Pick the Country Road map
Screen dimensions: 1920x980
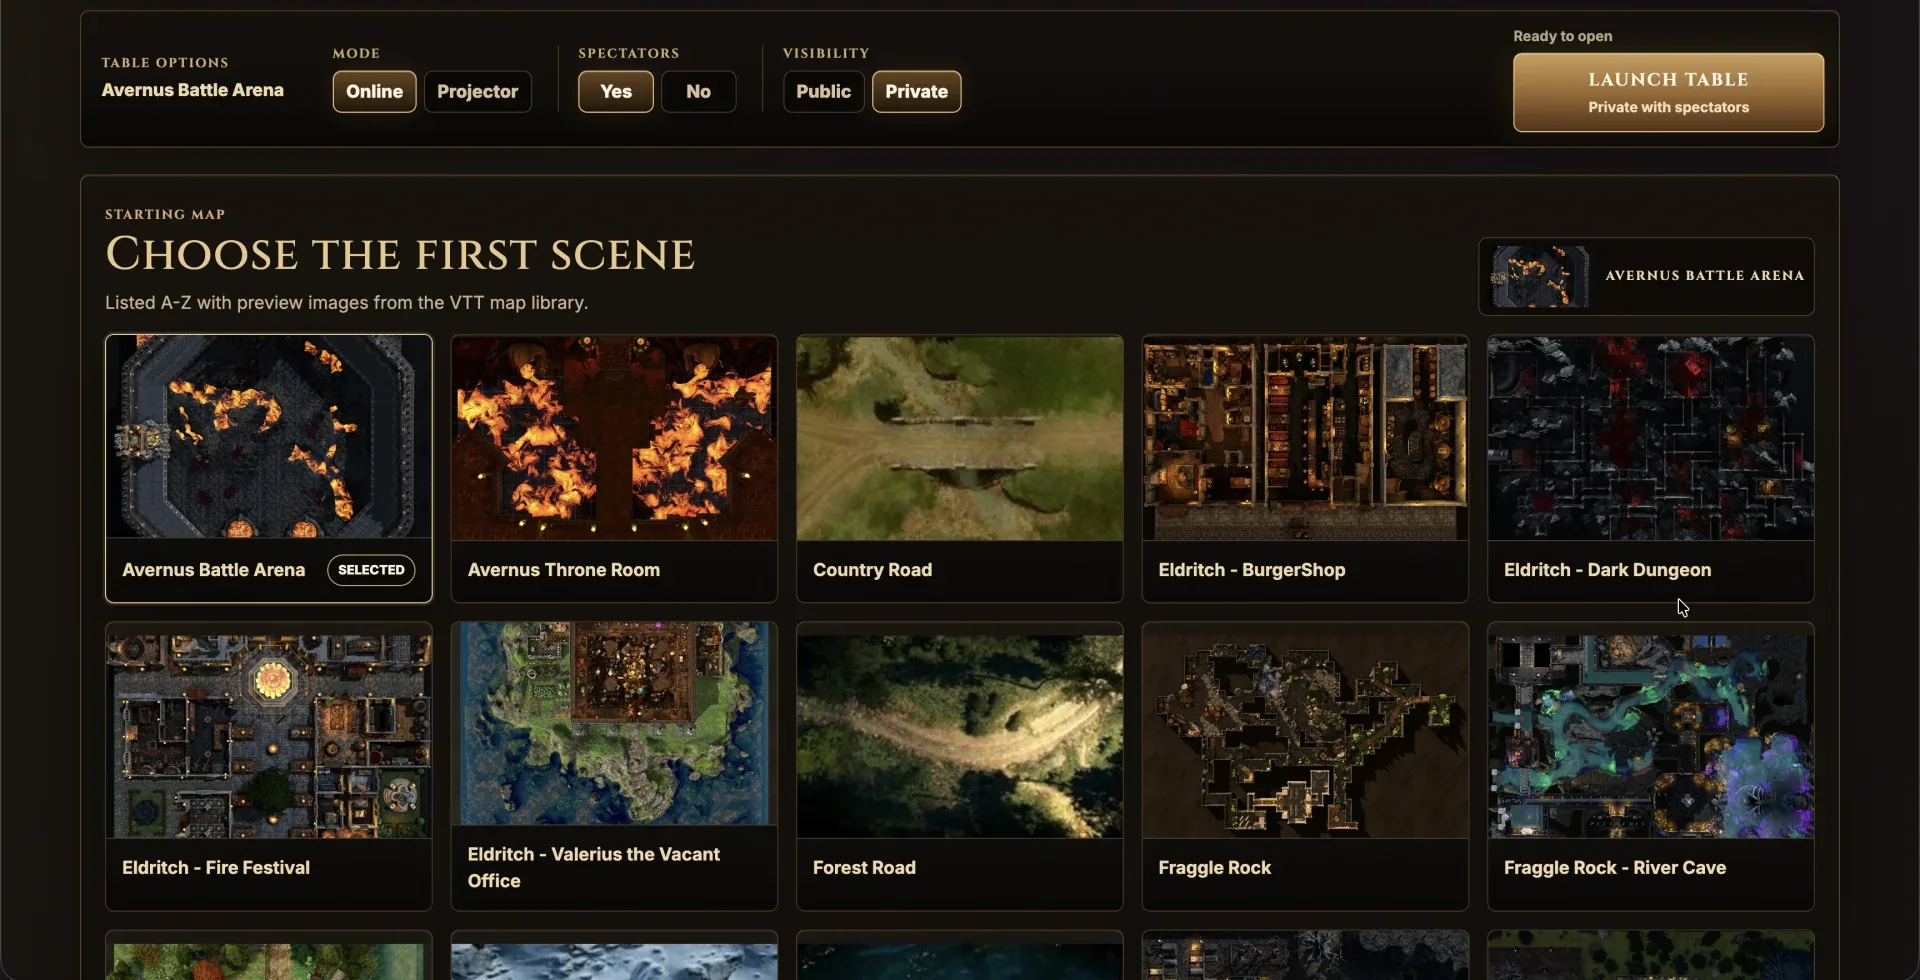[x=960, y=468]
